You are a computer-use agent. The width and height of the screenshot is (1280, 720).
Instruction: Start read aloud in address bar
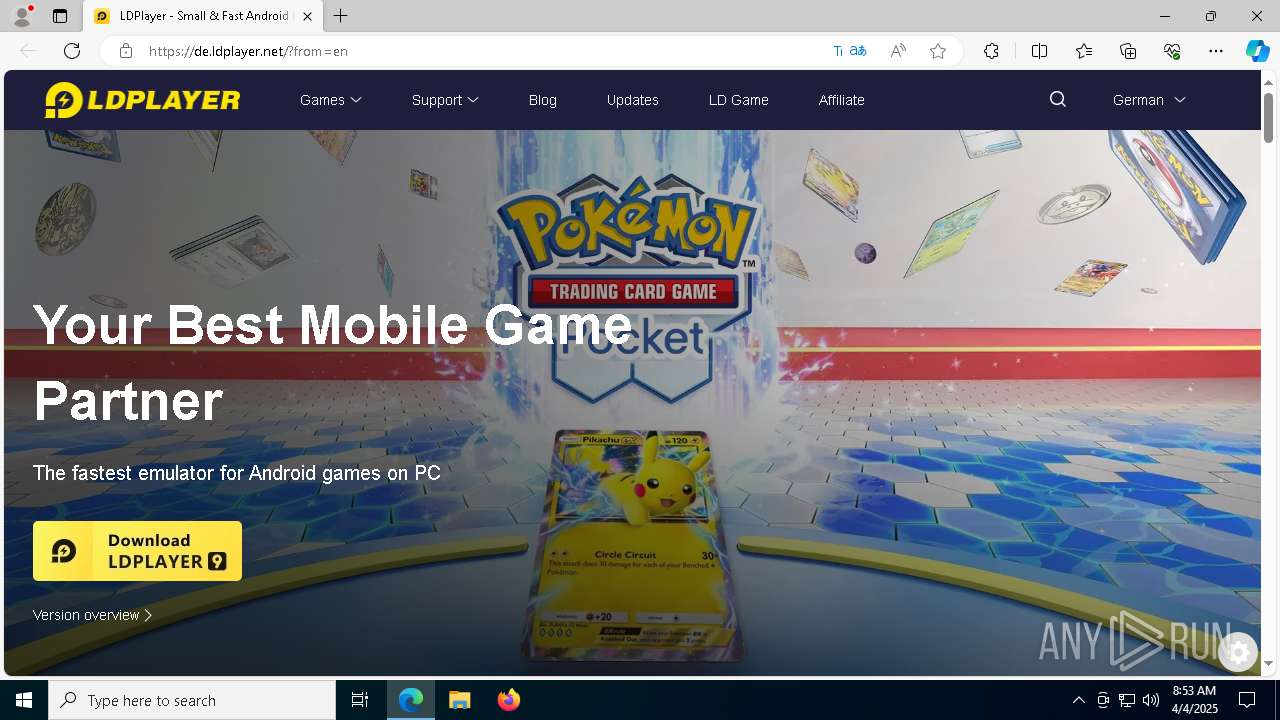pyautogui.click(x=898, y=51)
